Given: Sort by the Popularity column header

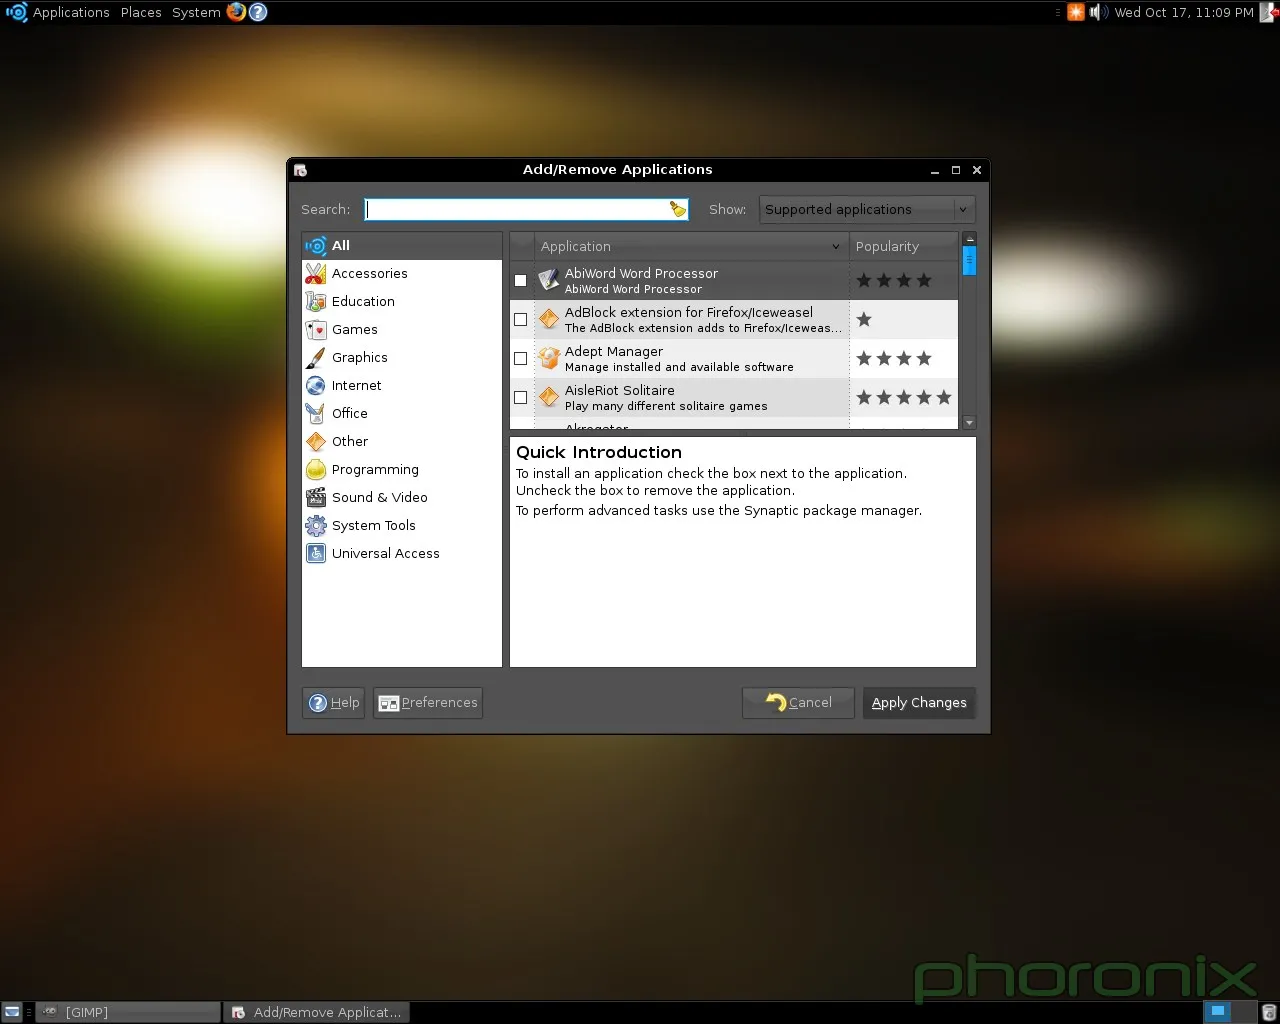Looking at the screenshot, I should pos(904,246).
